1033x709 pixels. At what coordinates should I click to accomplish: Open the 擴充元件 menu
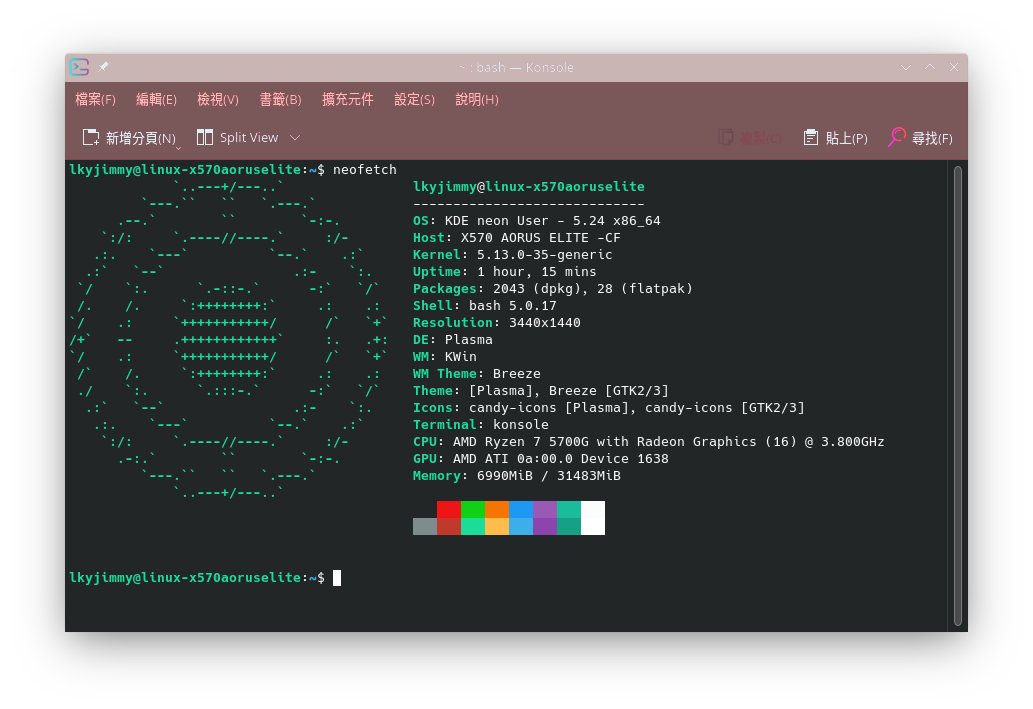(347, 99)
